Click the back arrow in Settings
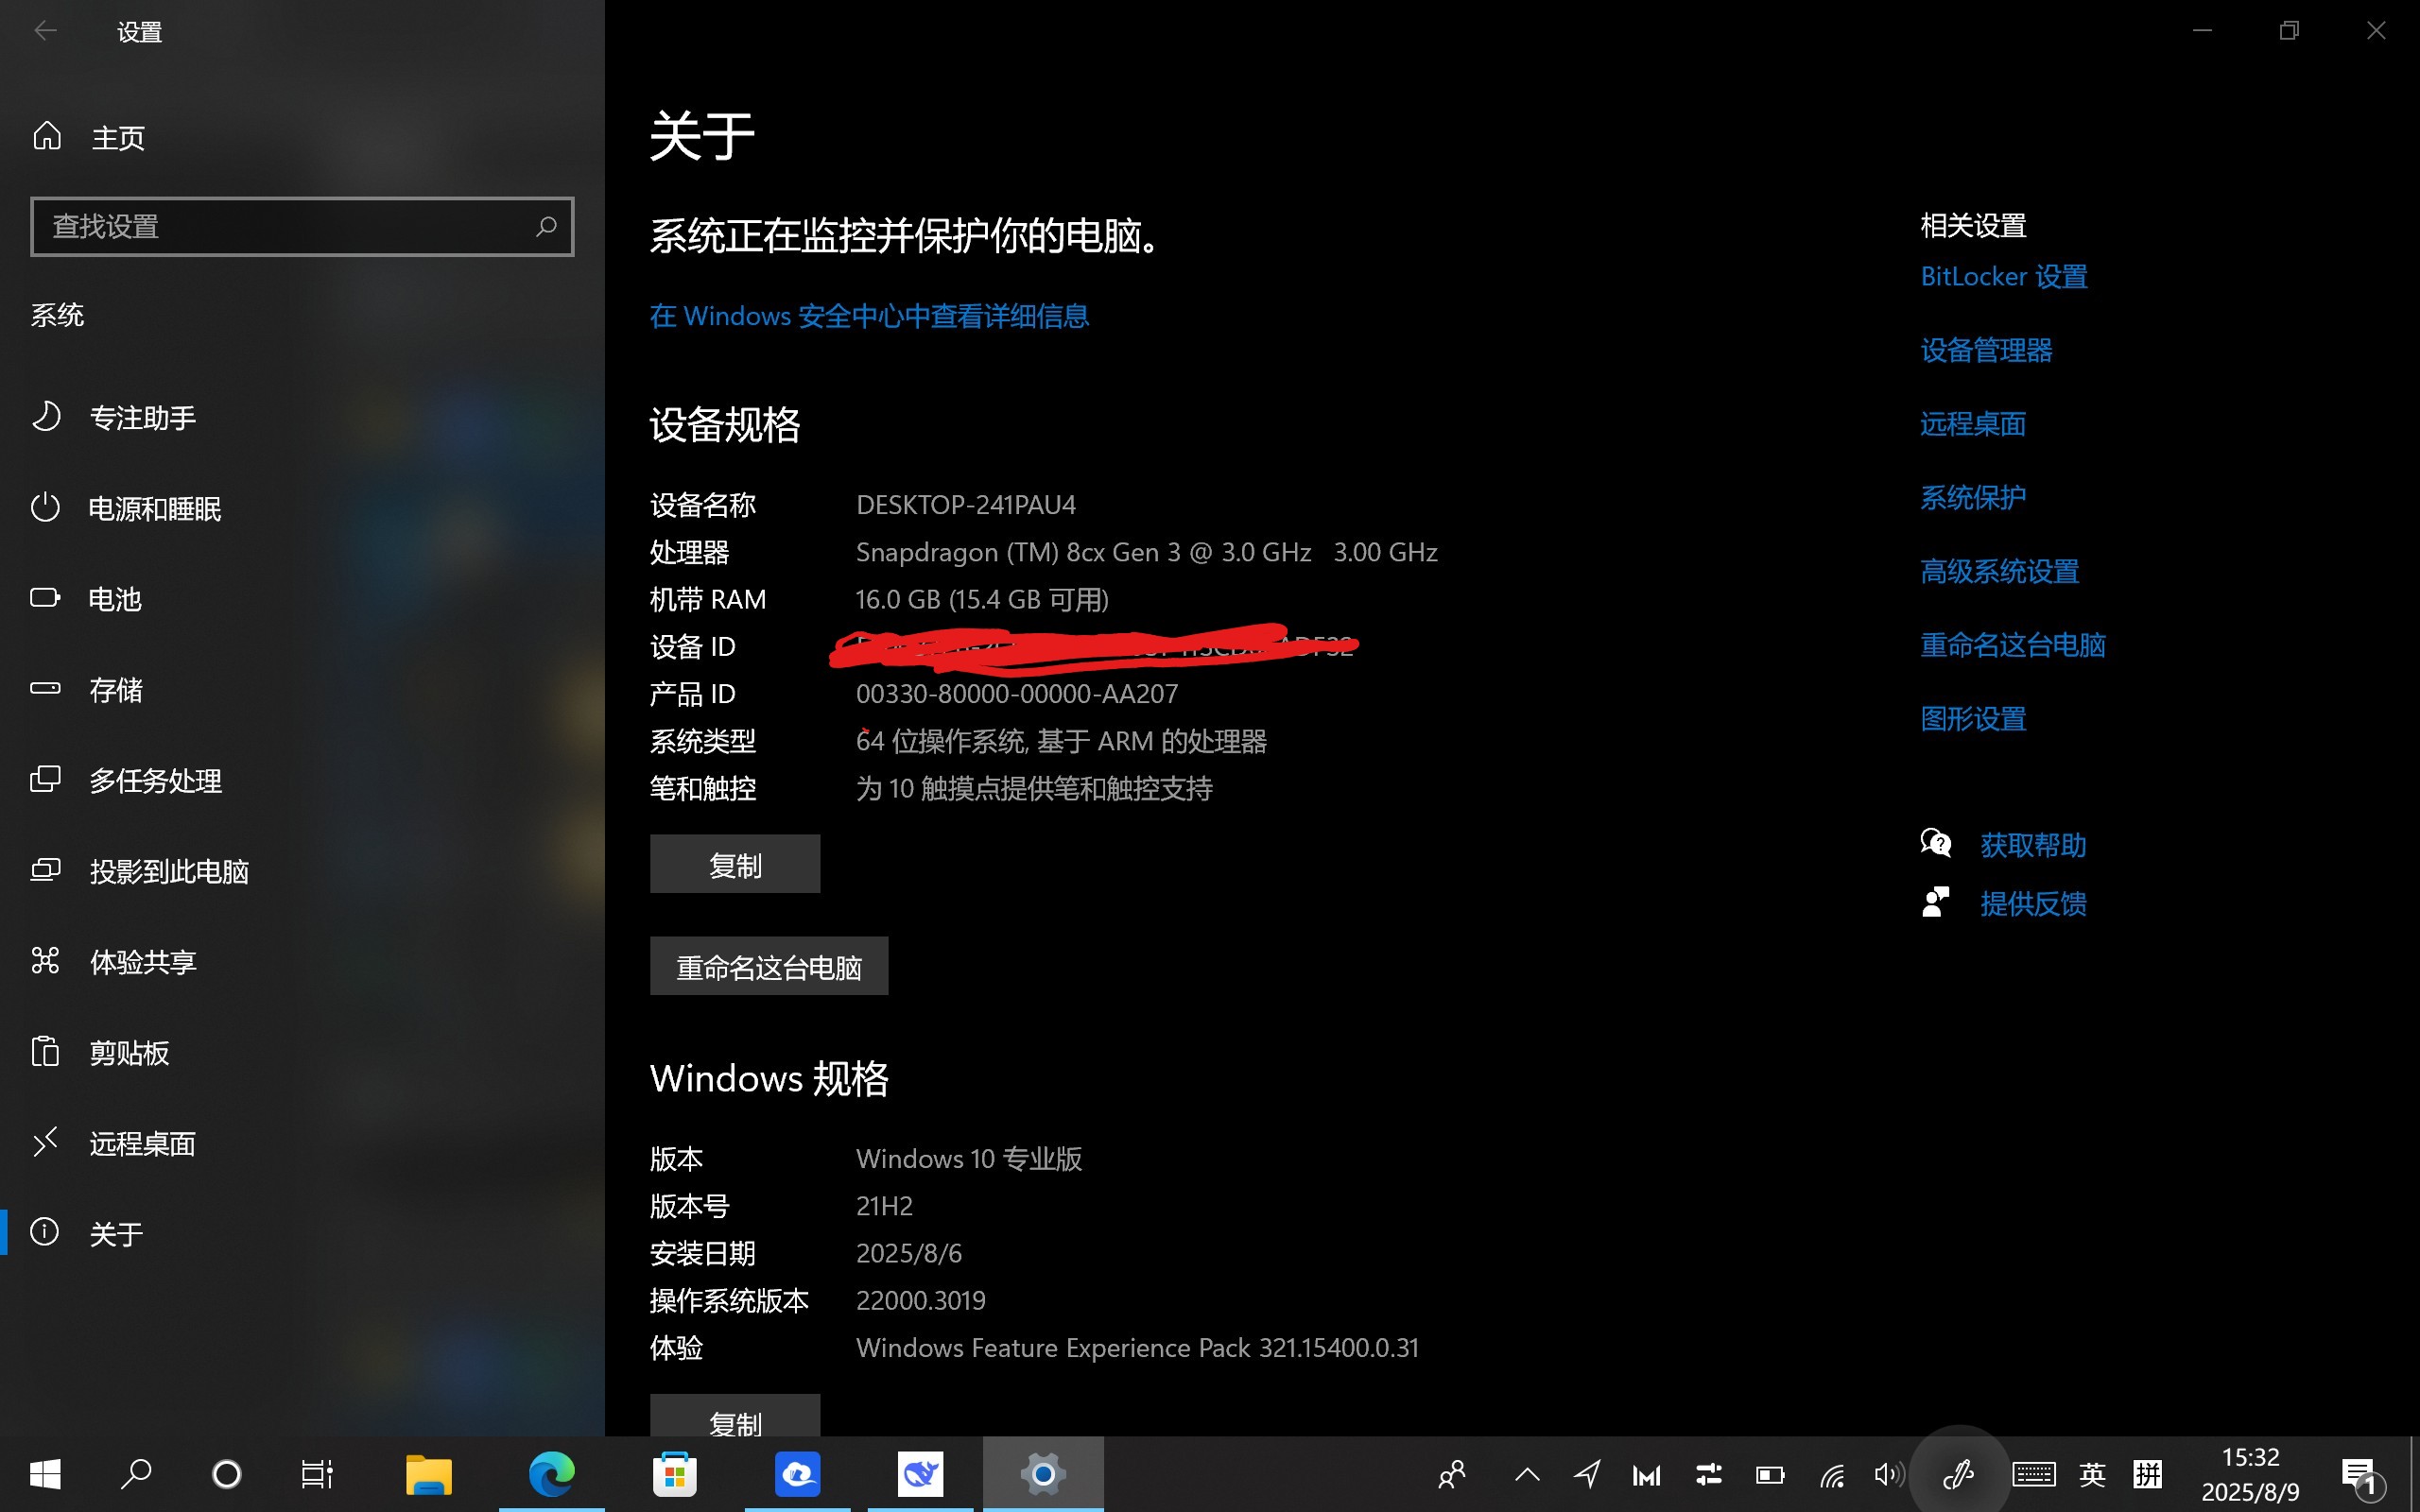 tap(45, 31)
